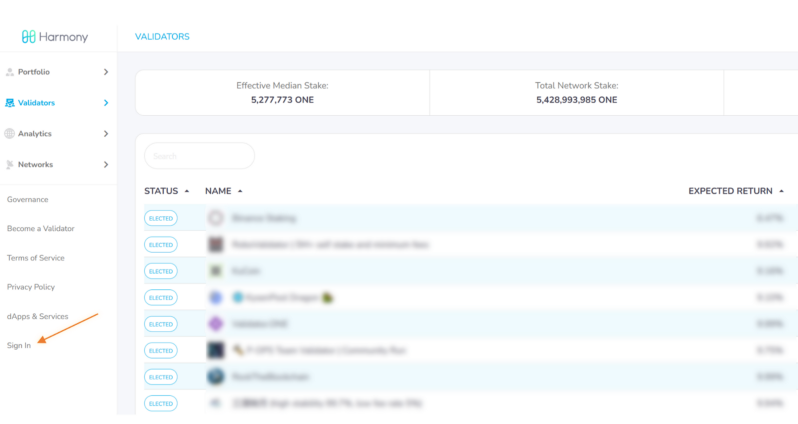The width and height of the screenshot is (798, 424).
Task: Click the Harmony logo
Action: click(x=54, y=37)
